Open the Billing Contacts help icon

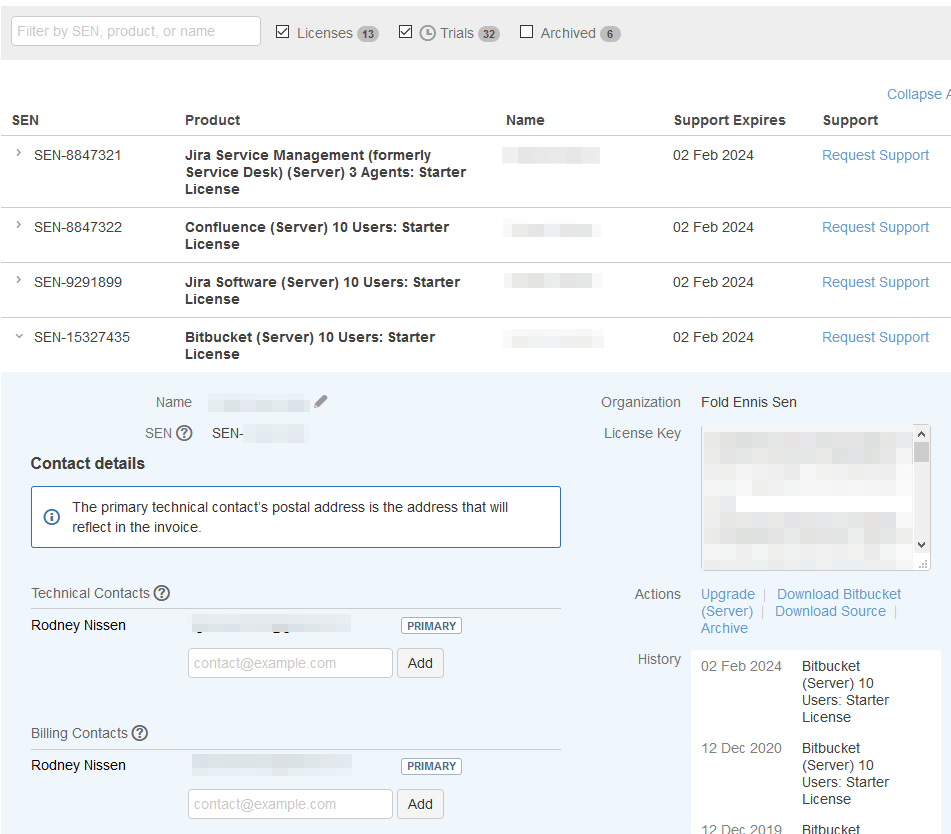click(140, 733)
